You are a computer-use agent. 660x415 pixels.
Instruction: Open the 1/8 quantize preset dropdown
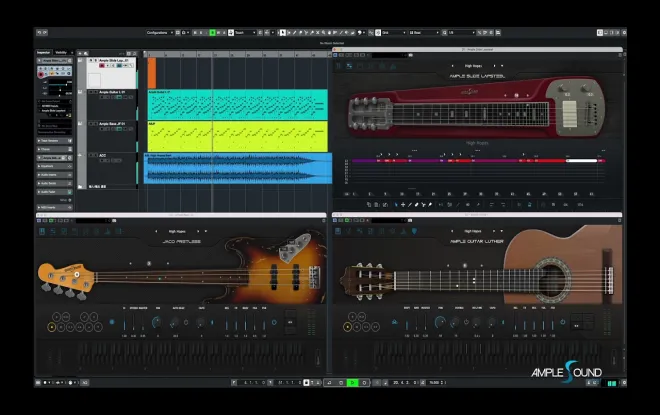(461, 32)
